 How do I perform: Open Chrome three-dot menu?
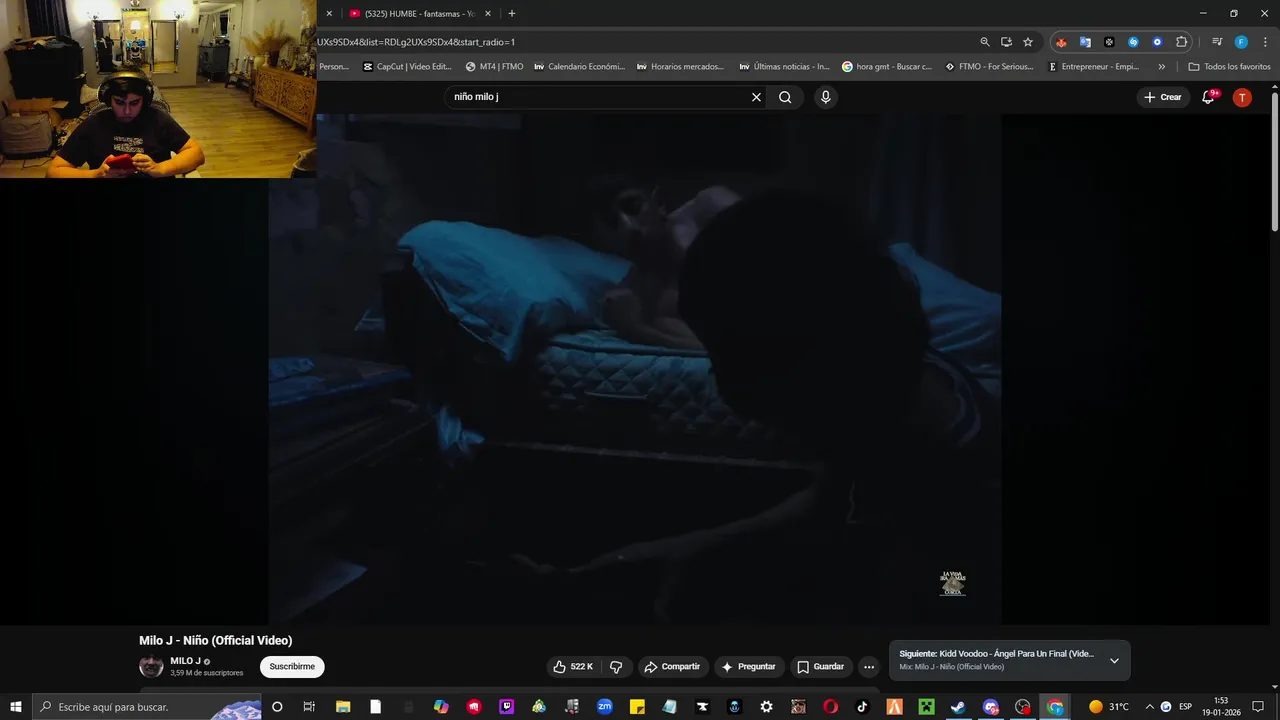click(x=1264, y=42)
